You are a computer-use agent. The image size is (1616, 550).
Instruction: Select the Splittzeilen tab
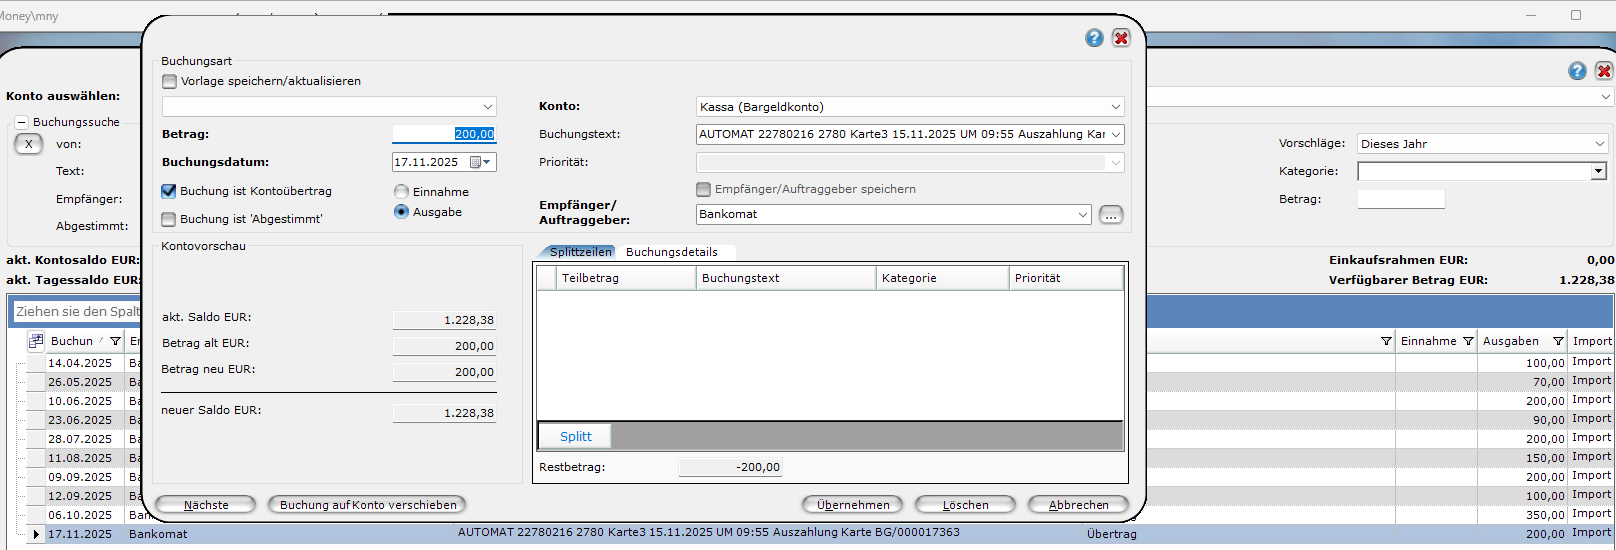click(x=580, y=252)
